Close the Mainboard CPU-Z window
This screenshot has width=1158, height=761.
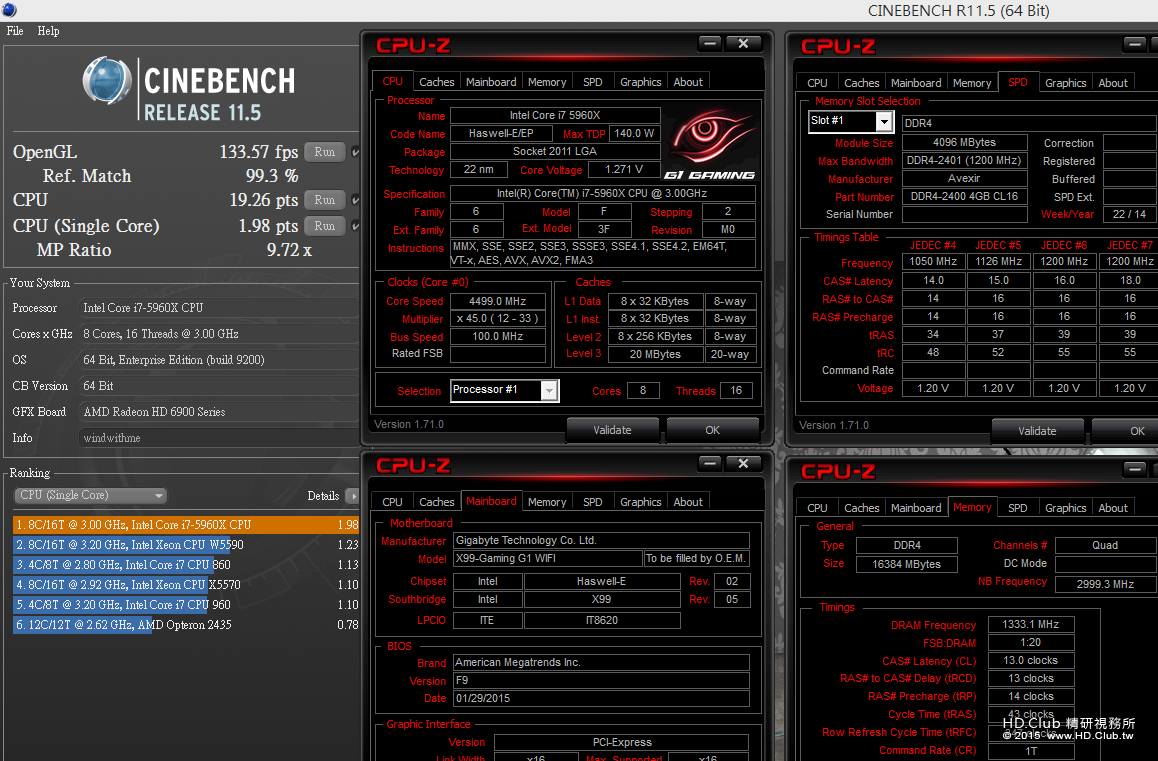tap(744, 464)
